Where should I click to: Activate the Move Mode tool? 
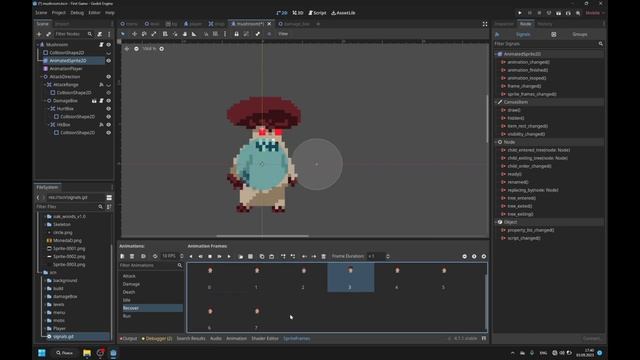[134, 34]
